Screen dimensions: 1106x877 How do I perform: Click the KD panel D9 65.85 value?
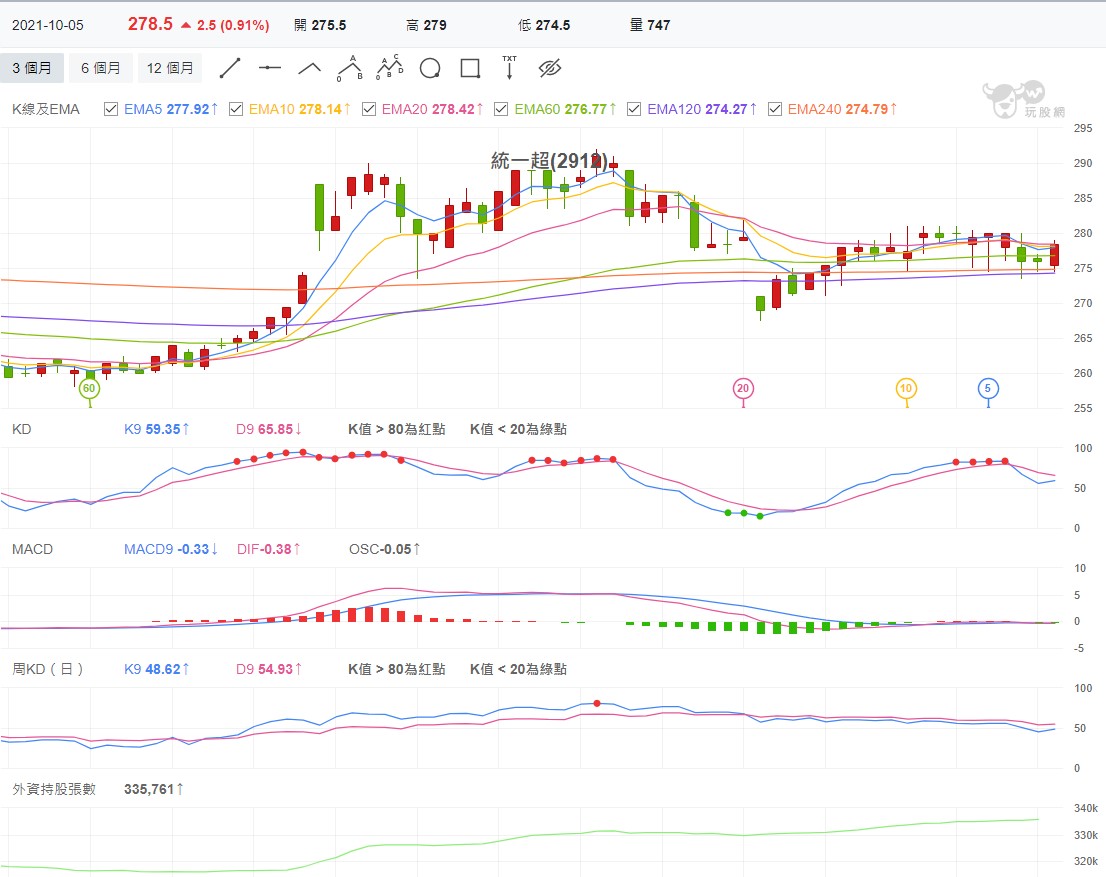(269, 429)
